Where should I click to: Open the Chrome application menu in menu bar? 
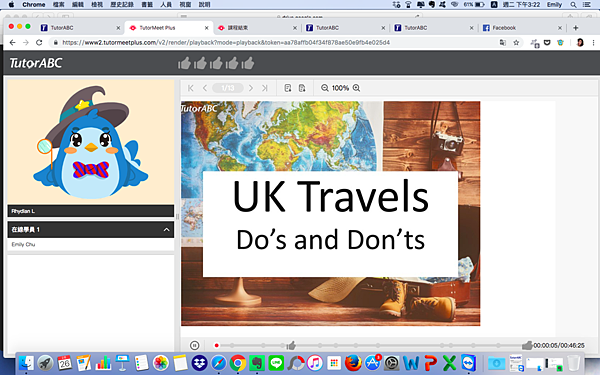pyautogui.click(x=34, y=5)
